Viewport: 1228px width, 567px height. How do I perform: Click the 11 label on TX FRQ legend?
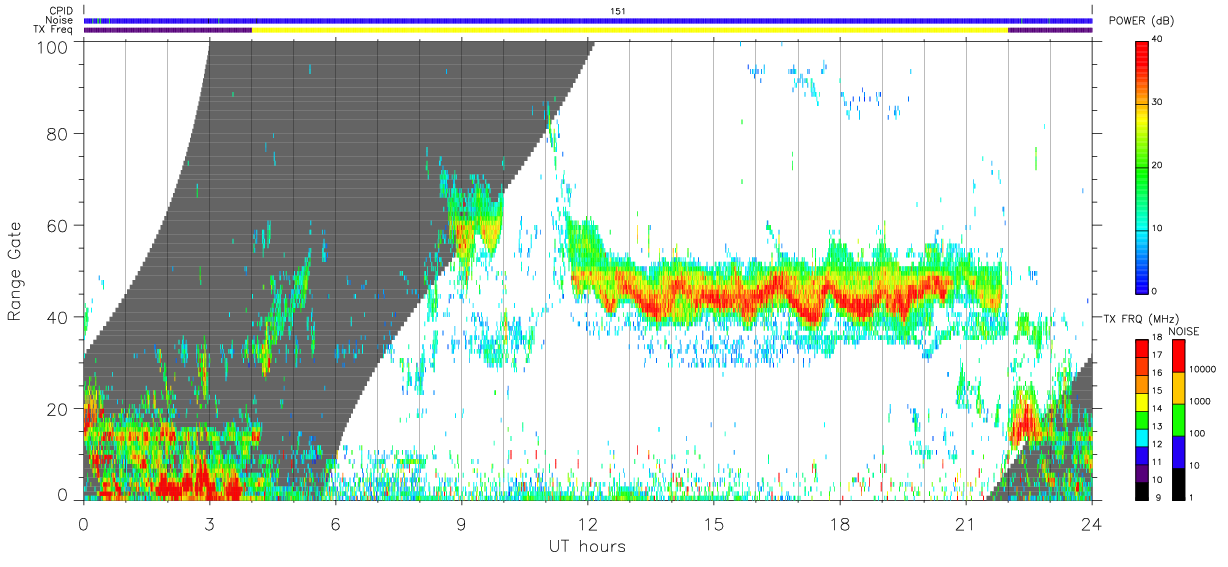(1158, 461)
